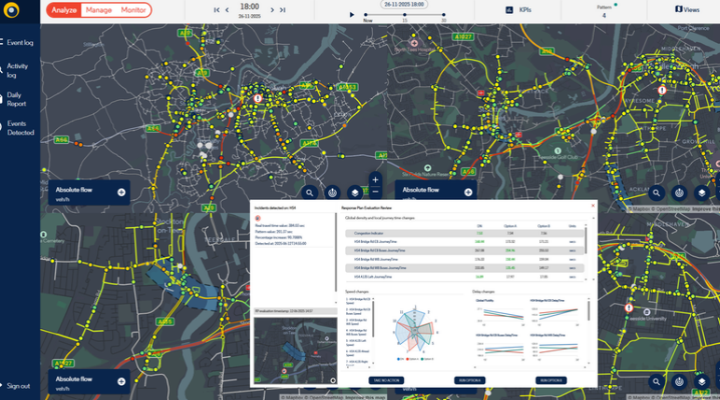Jump to last time step

tap(283, 10)
